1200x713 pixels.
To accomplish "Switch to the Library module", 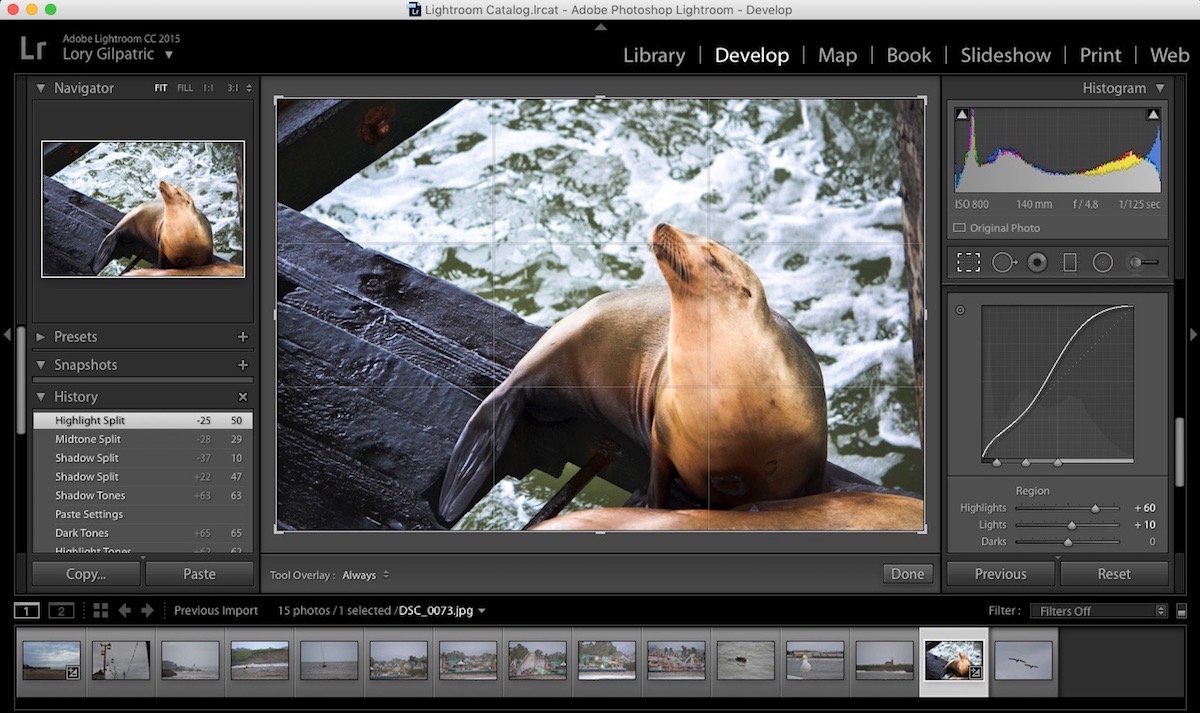I will point(654,55).
